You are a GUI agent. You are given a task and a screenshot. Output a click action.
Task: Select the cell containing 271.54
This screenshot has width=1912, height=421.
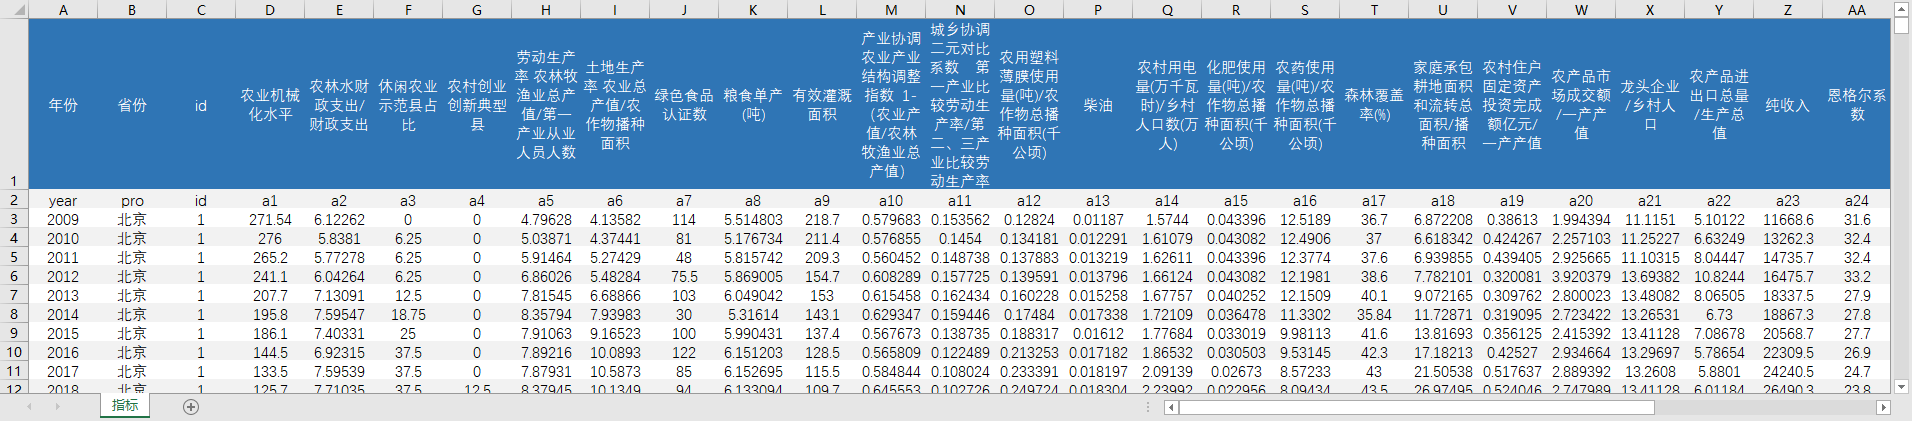tap(270, 219)
